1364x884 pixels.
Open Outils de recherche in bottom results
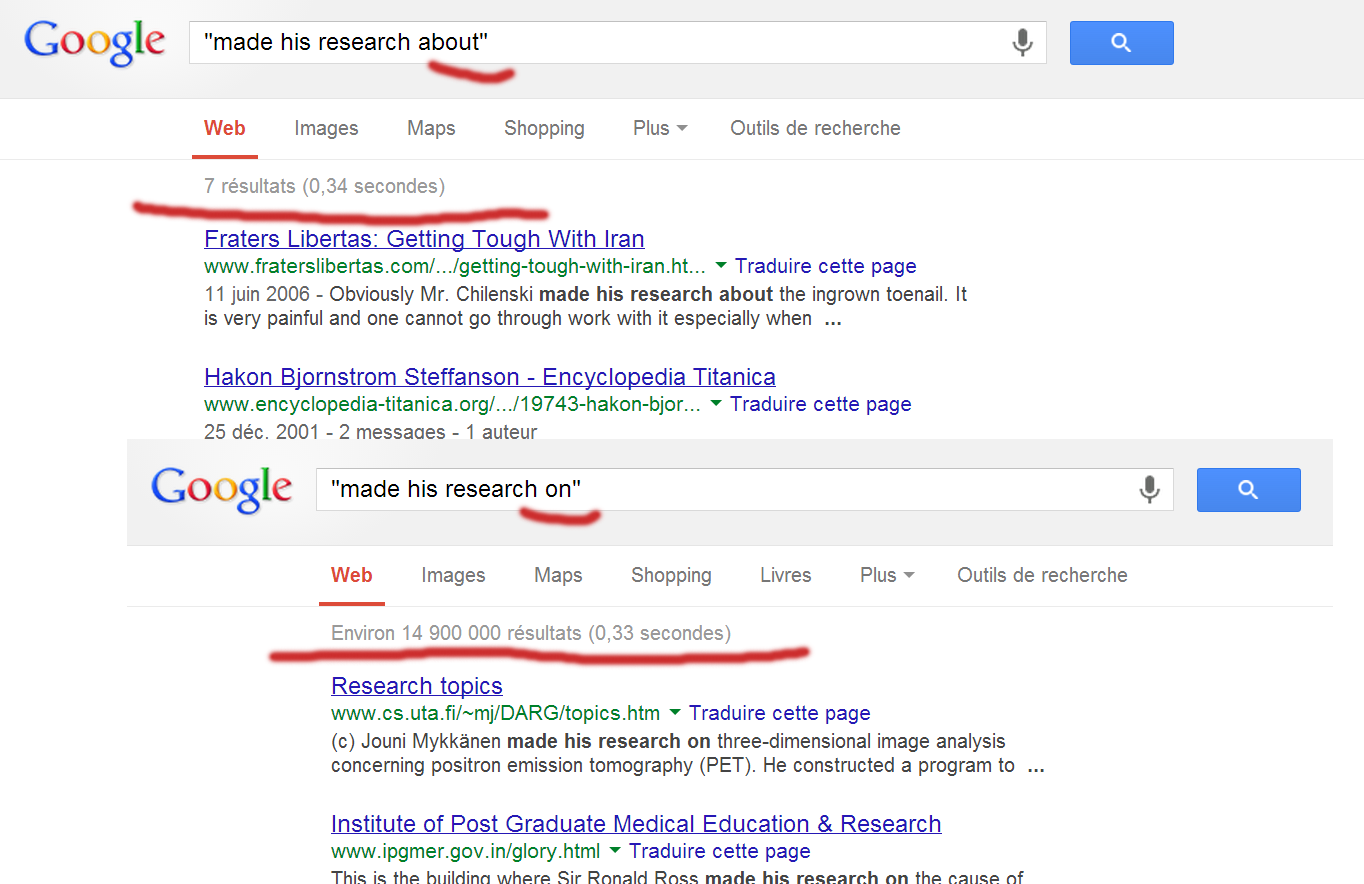[1042, 576]
